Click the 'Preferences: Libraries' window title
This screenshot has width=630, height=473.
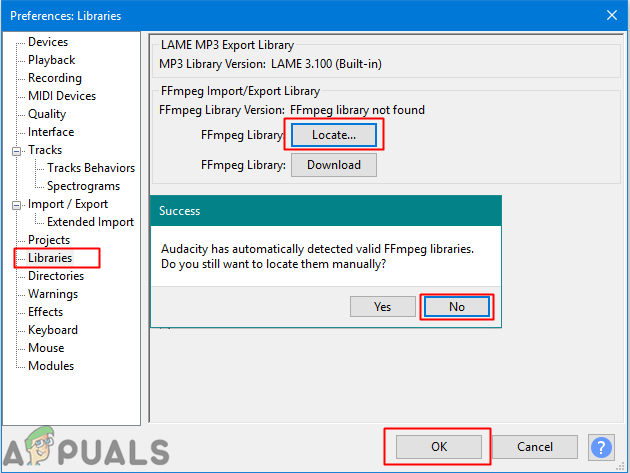tap(65, 16)
